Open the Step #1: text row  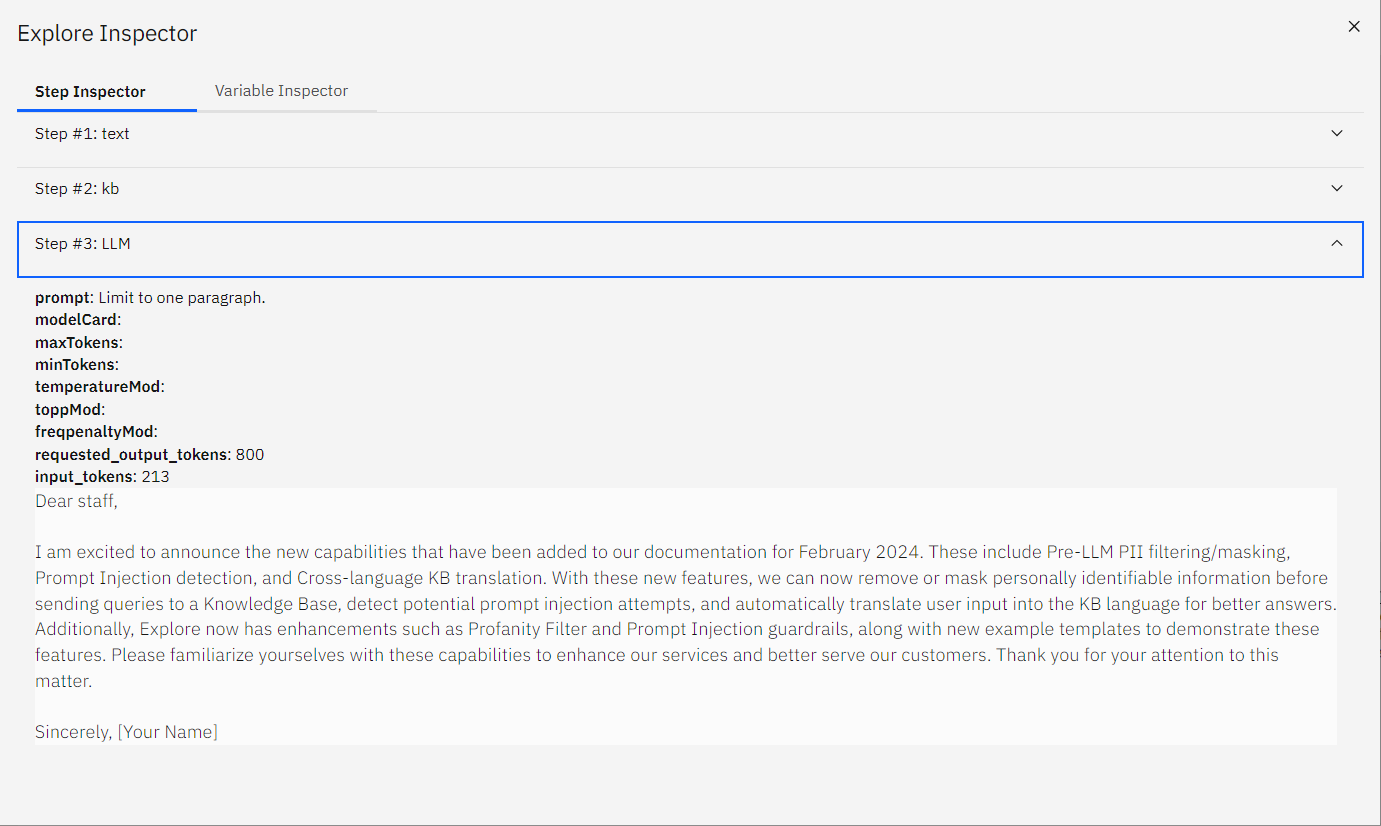coord(690,134)
